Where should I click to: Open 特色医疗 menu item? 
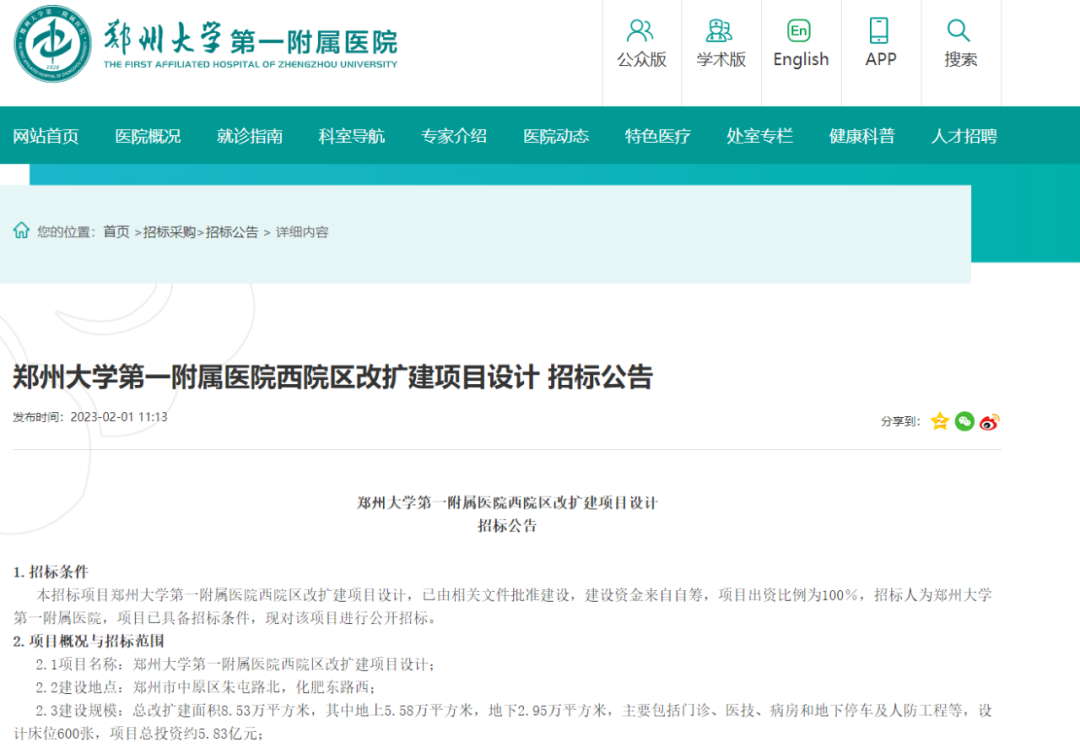pos(658,136)
